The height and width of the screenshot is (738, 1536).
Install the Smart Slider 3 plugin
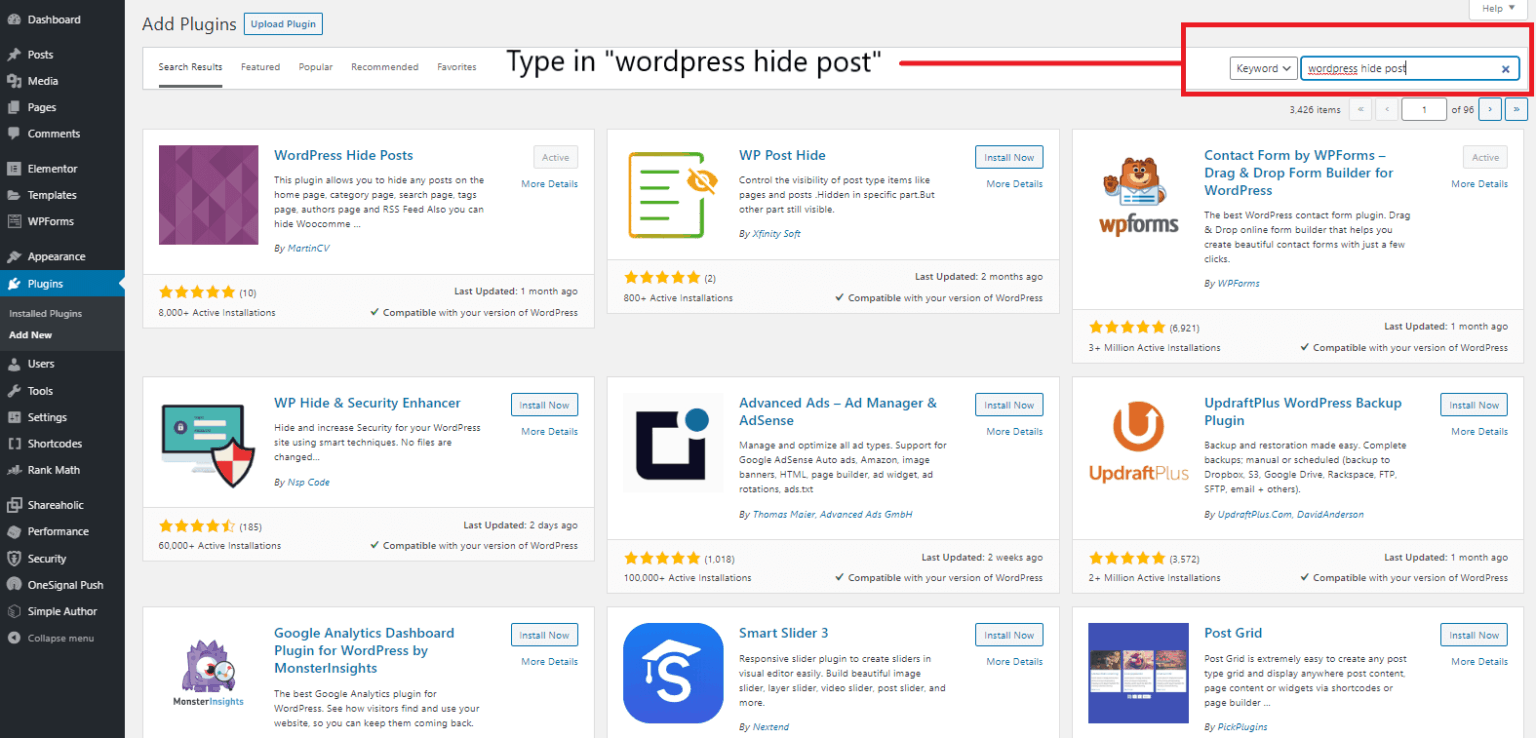1009,635
